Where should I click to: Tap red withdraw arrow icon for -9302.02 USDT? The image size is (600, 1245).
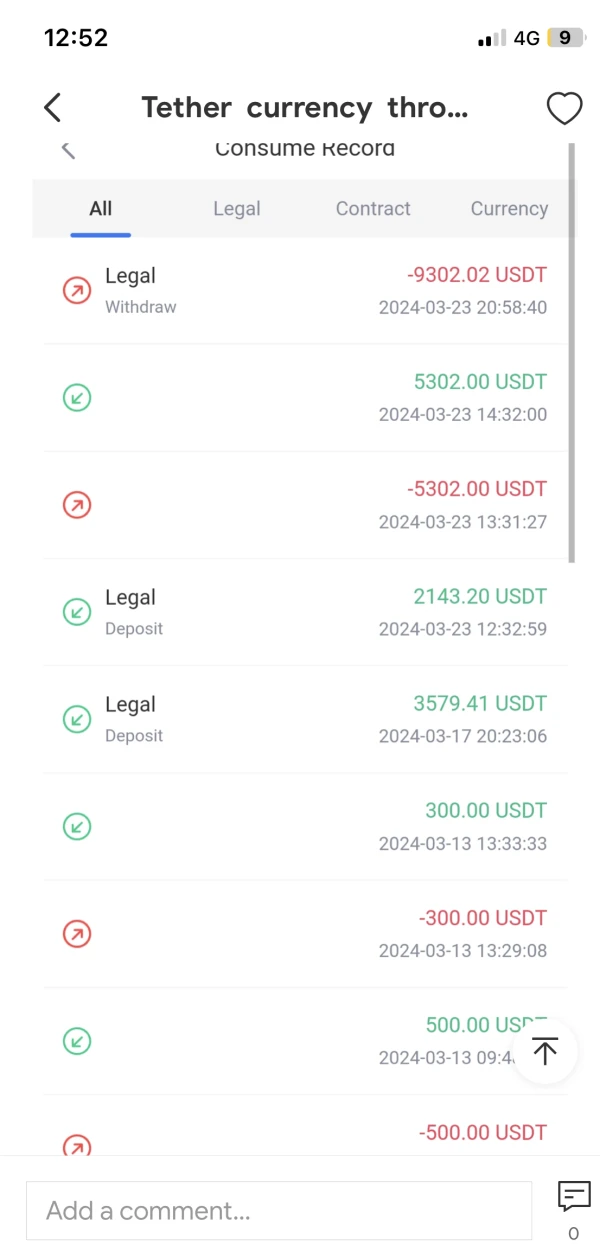click(x=77, y=290)
